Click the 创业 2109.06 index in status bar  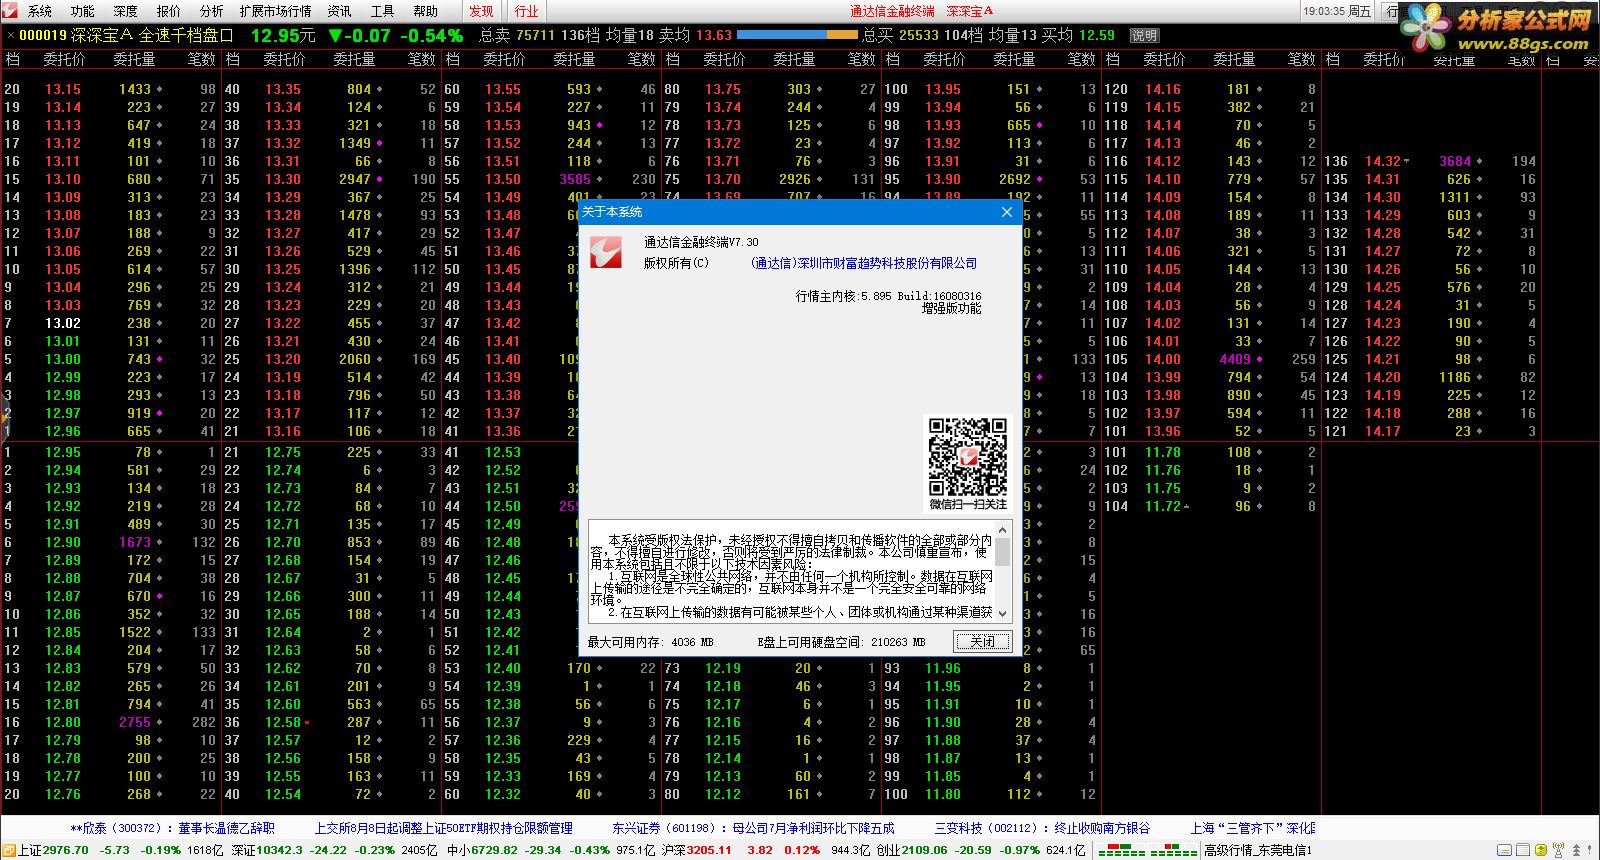(910, 850)
